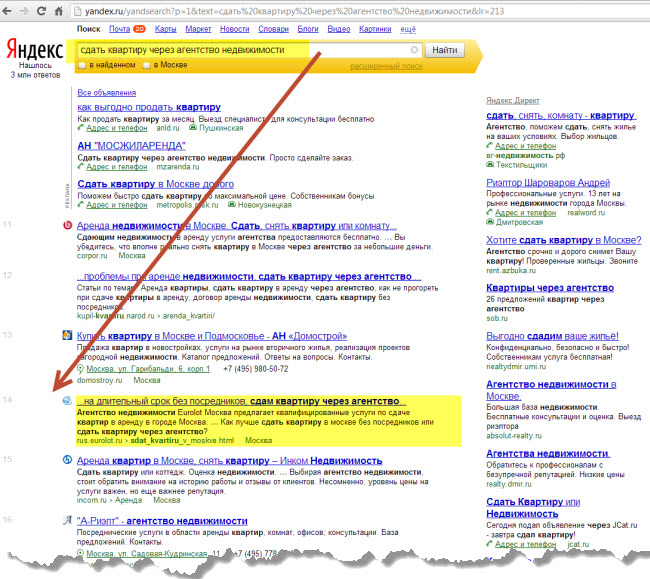This screenshot has width=650, height=579.
Task: Open the Словари tab
Action: click(x=273, y=29)
